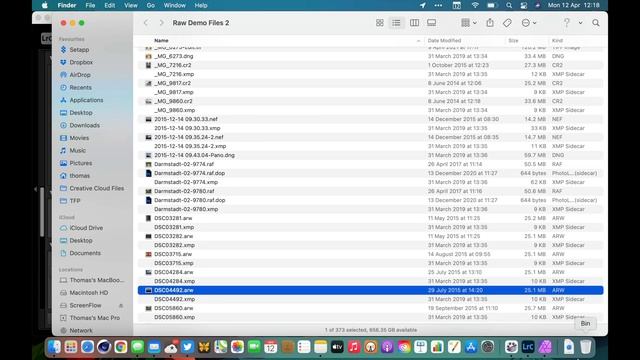Open the Trash in the Dock
The image size is (640, 360).
(585, 347)
